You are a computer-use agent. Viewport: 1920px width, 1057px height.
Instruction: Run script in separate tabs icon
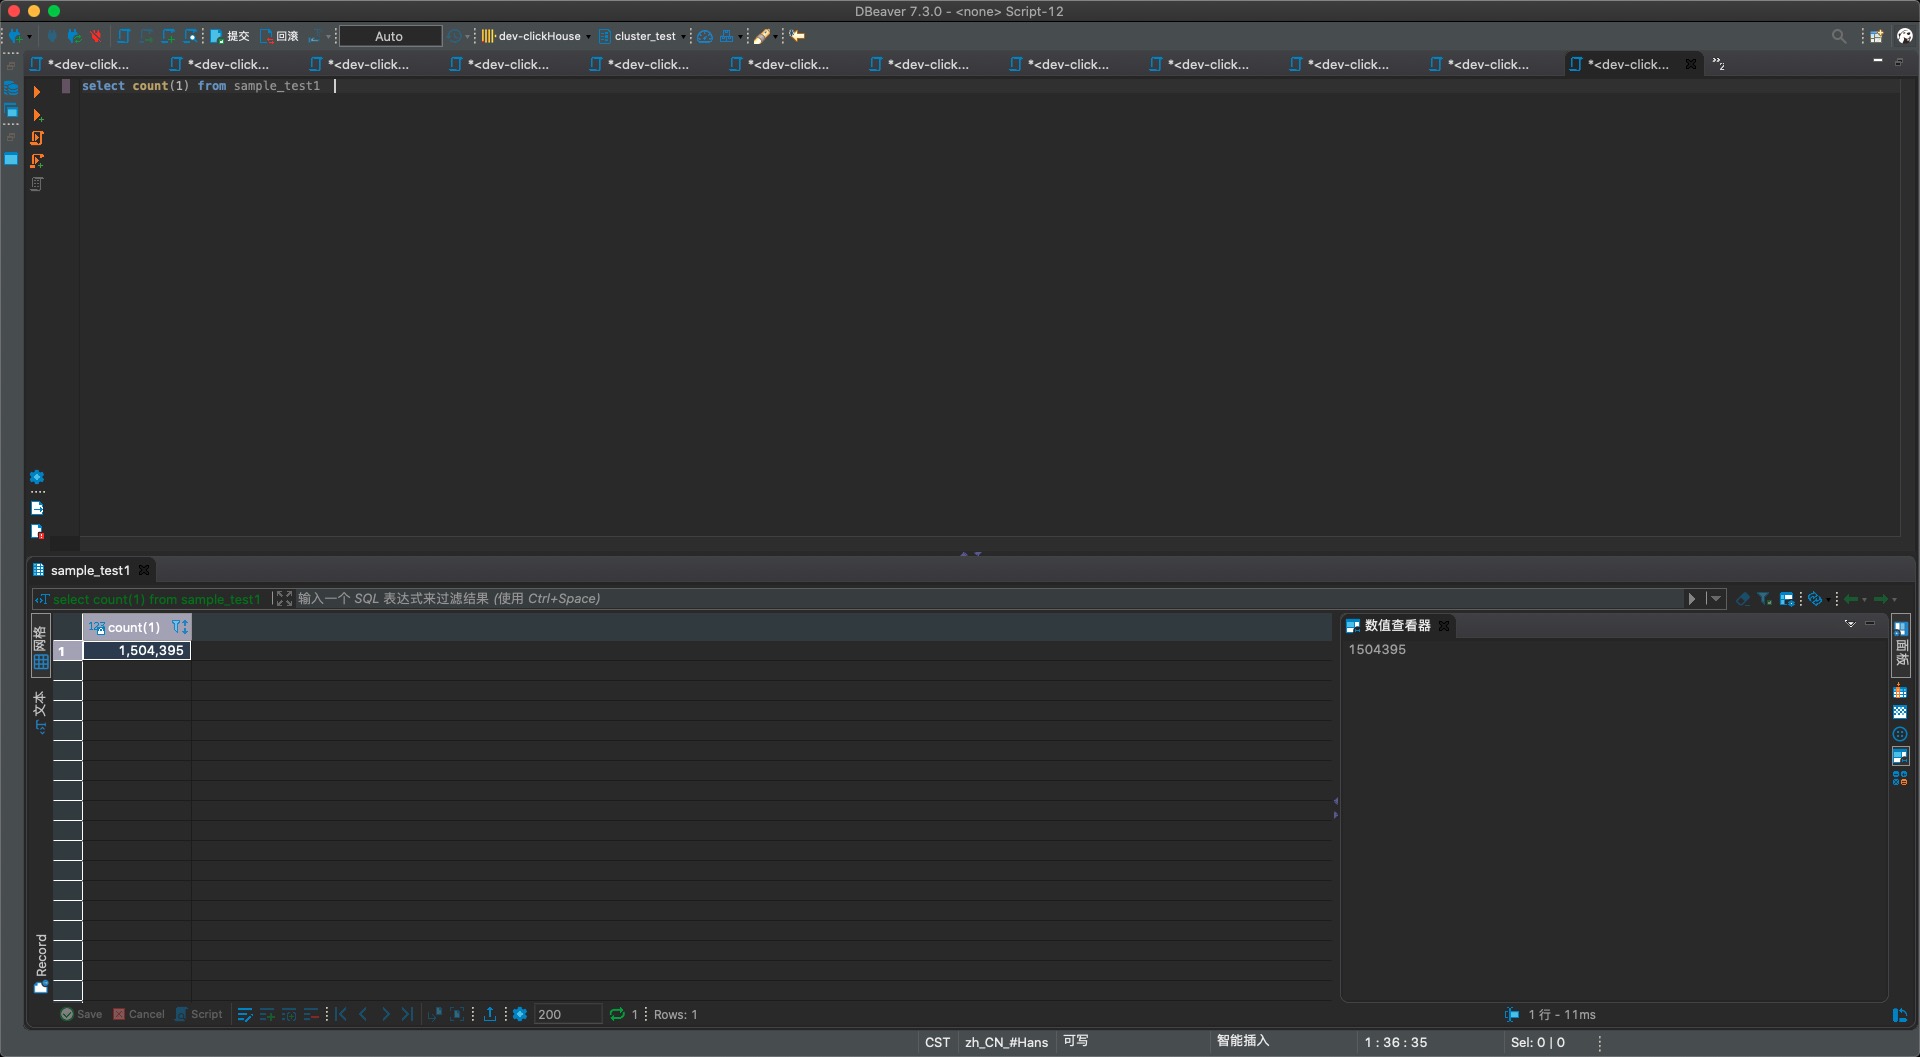[37, 161]
